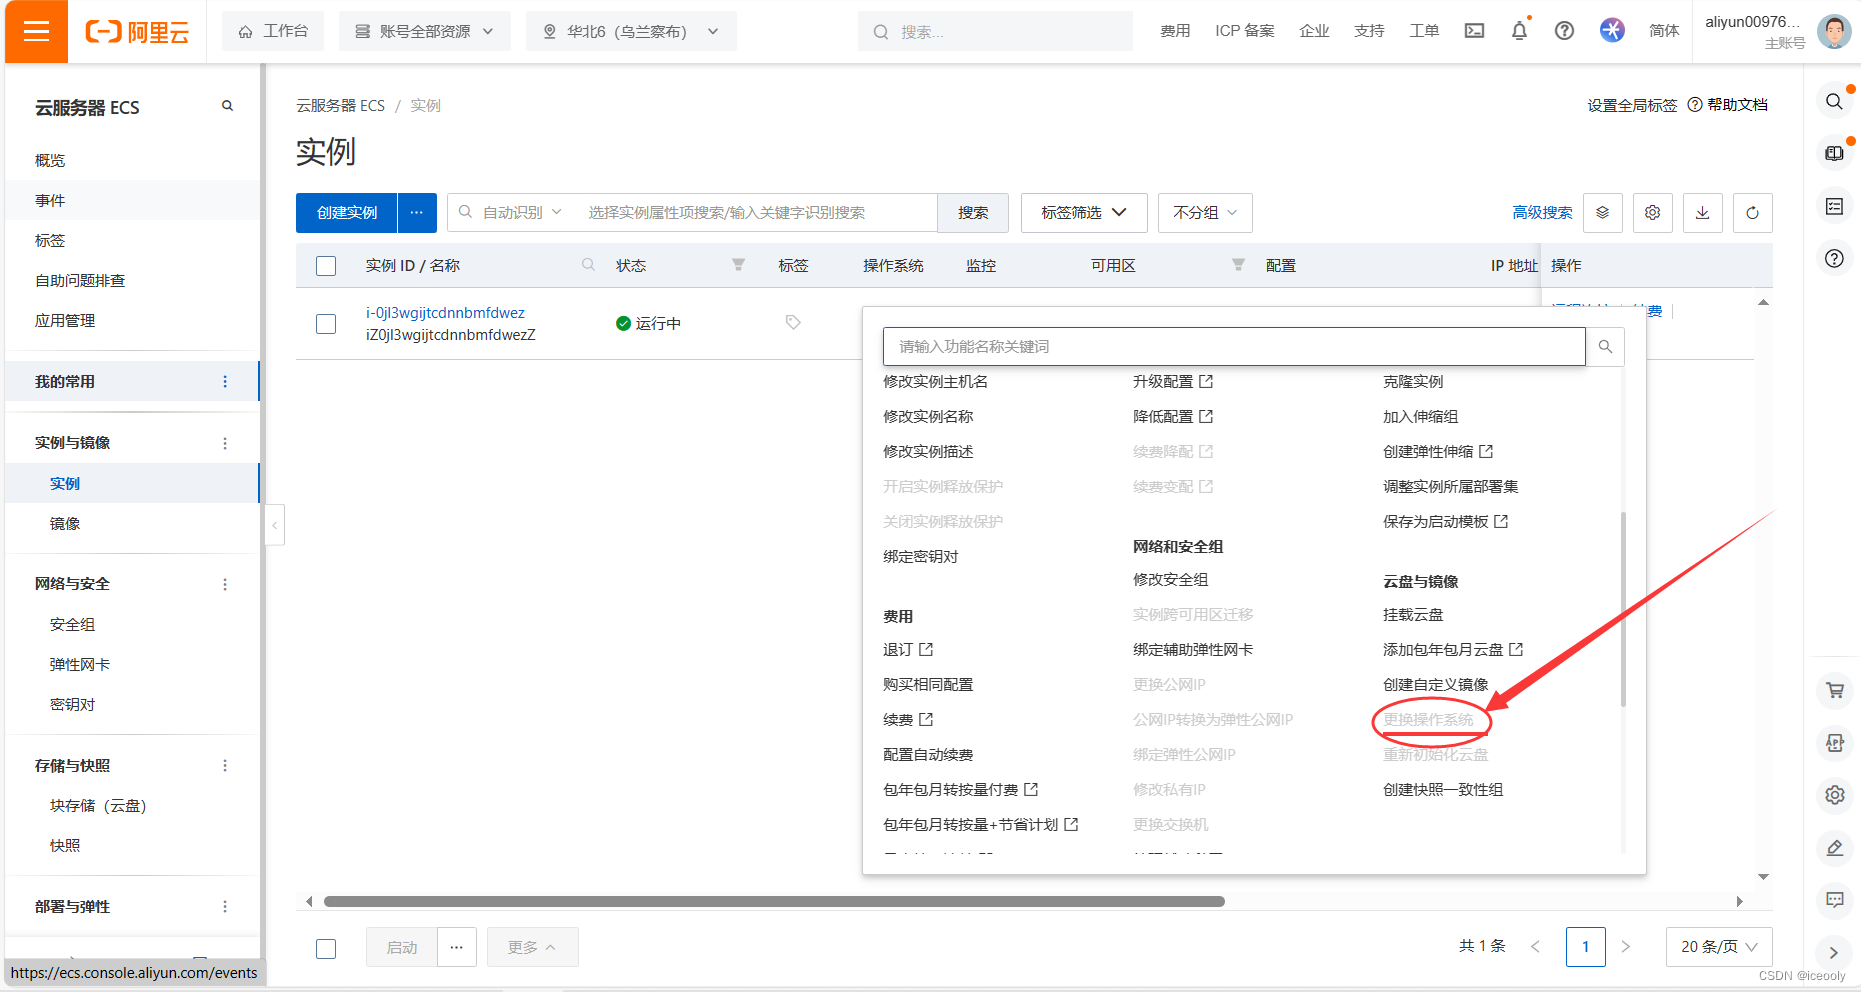Viewport: 1861px width, 992px height.
Task: Click the layers view icon button
Action: pyautogui.click(x=1602, y=213)
